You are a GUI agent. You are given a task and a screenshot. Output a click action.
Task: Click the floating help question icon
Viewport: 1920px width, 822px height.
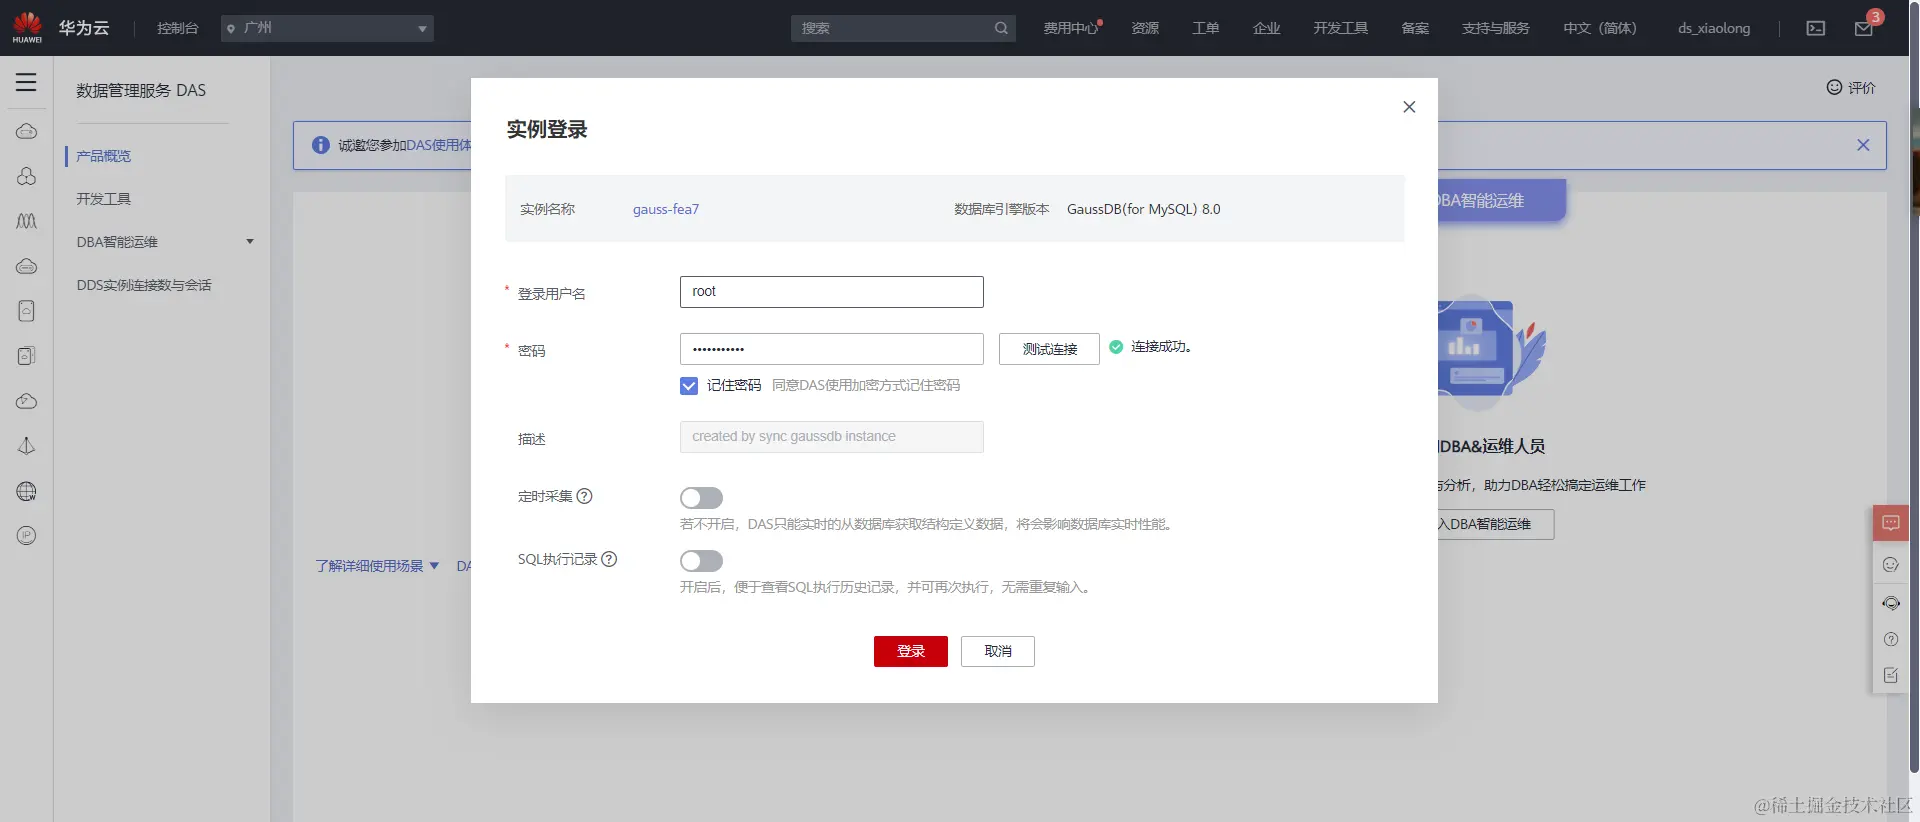coord(1891,639)
